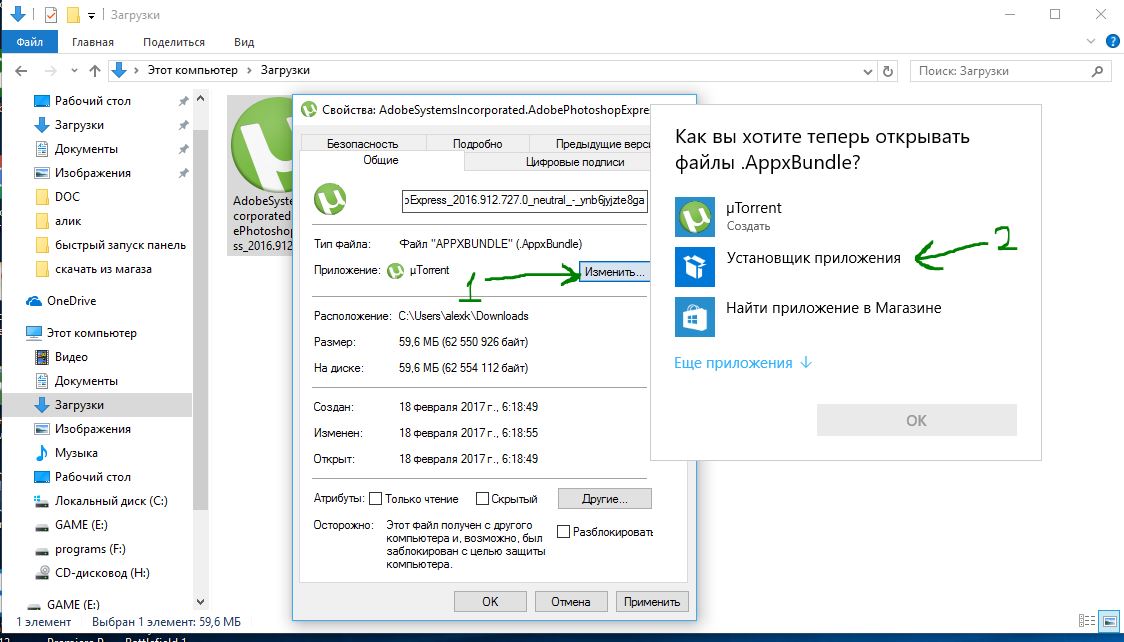The width and height of the screenshot is (1124, 642).
Task: Collapse the ribbon chevron
Action: [x=1091, y=42]
